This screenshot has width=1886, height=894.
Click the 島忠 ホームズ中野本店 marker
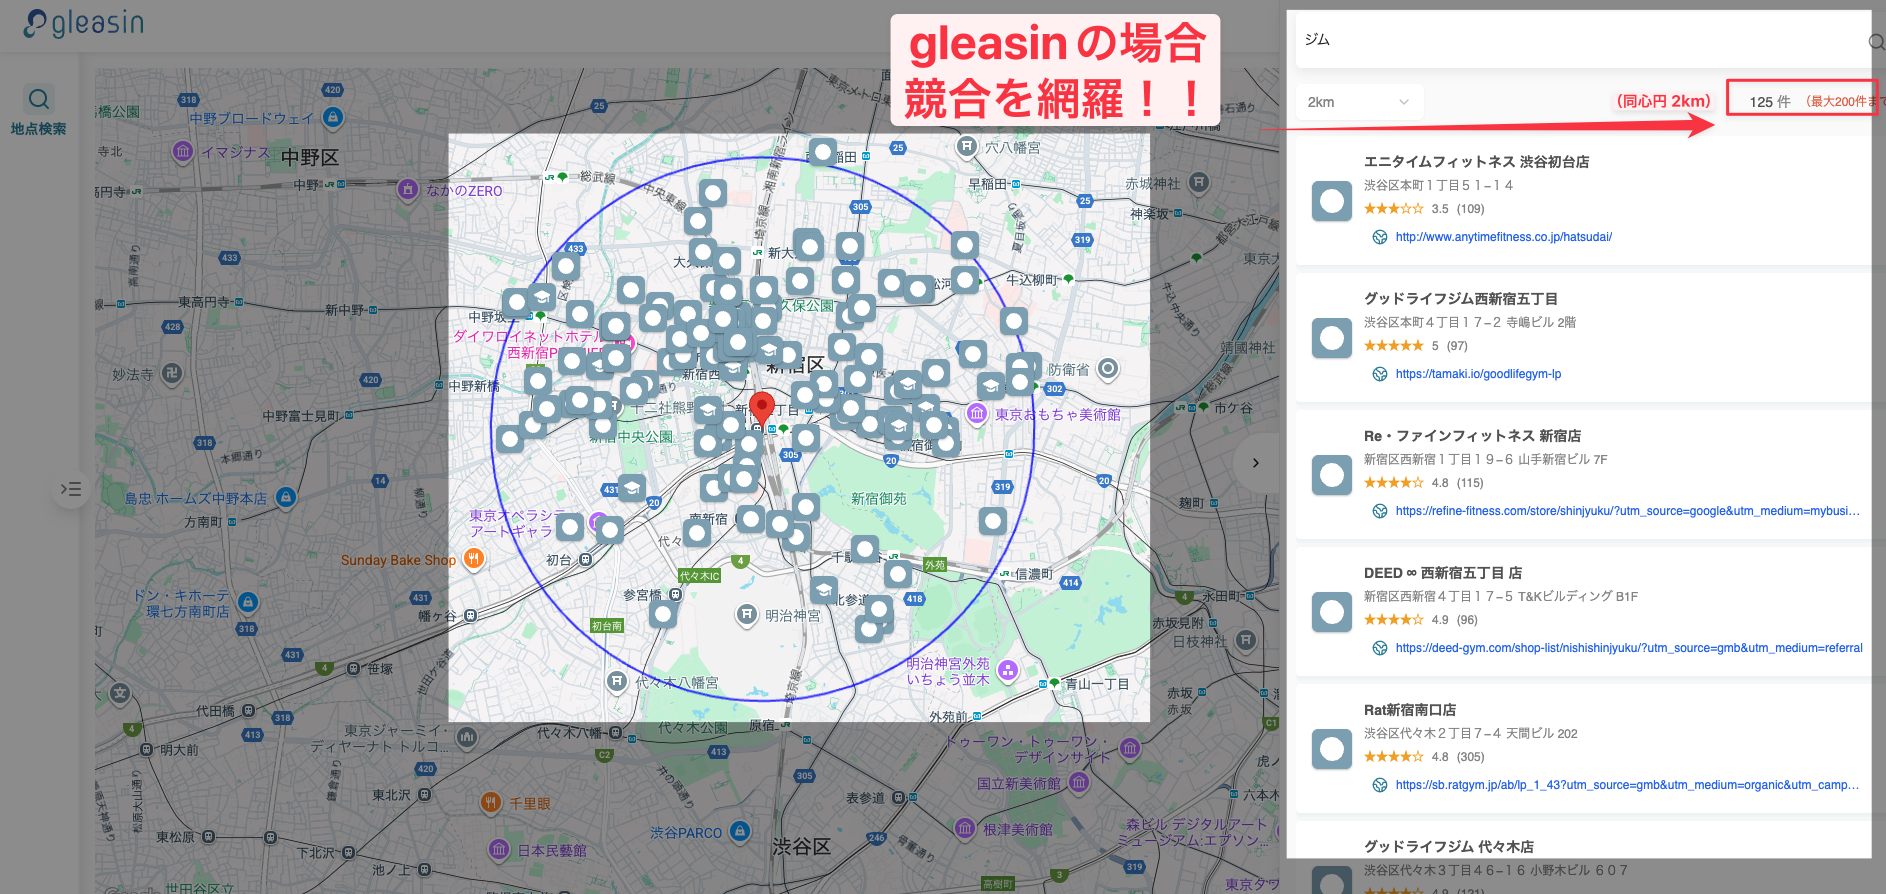click(286, 497)
